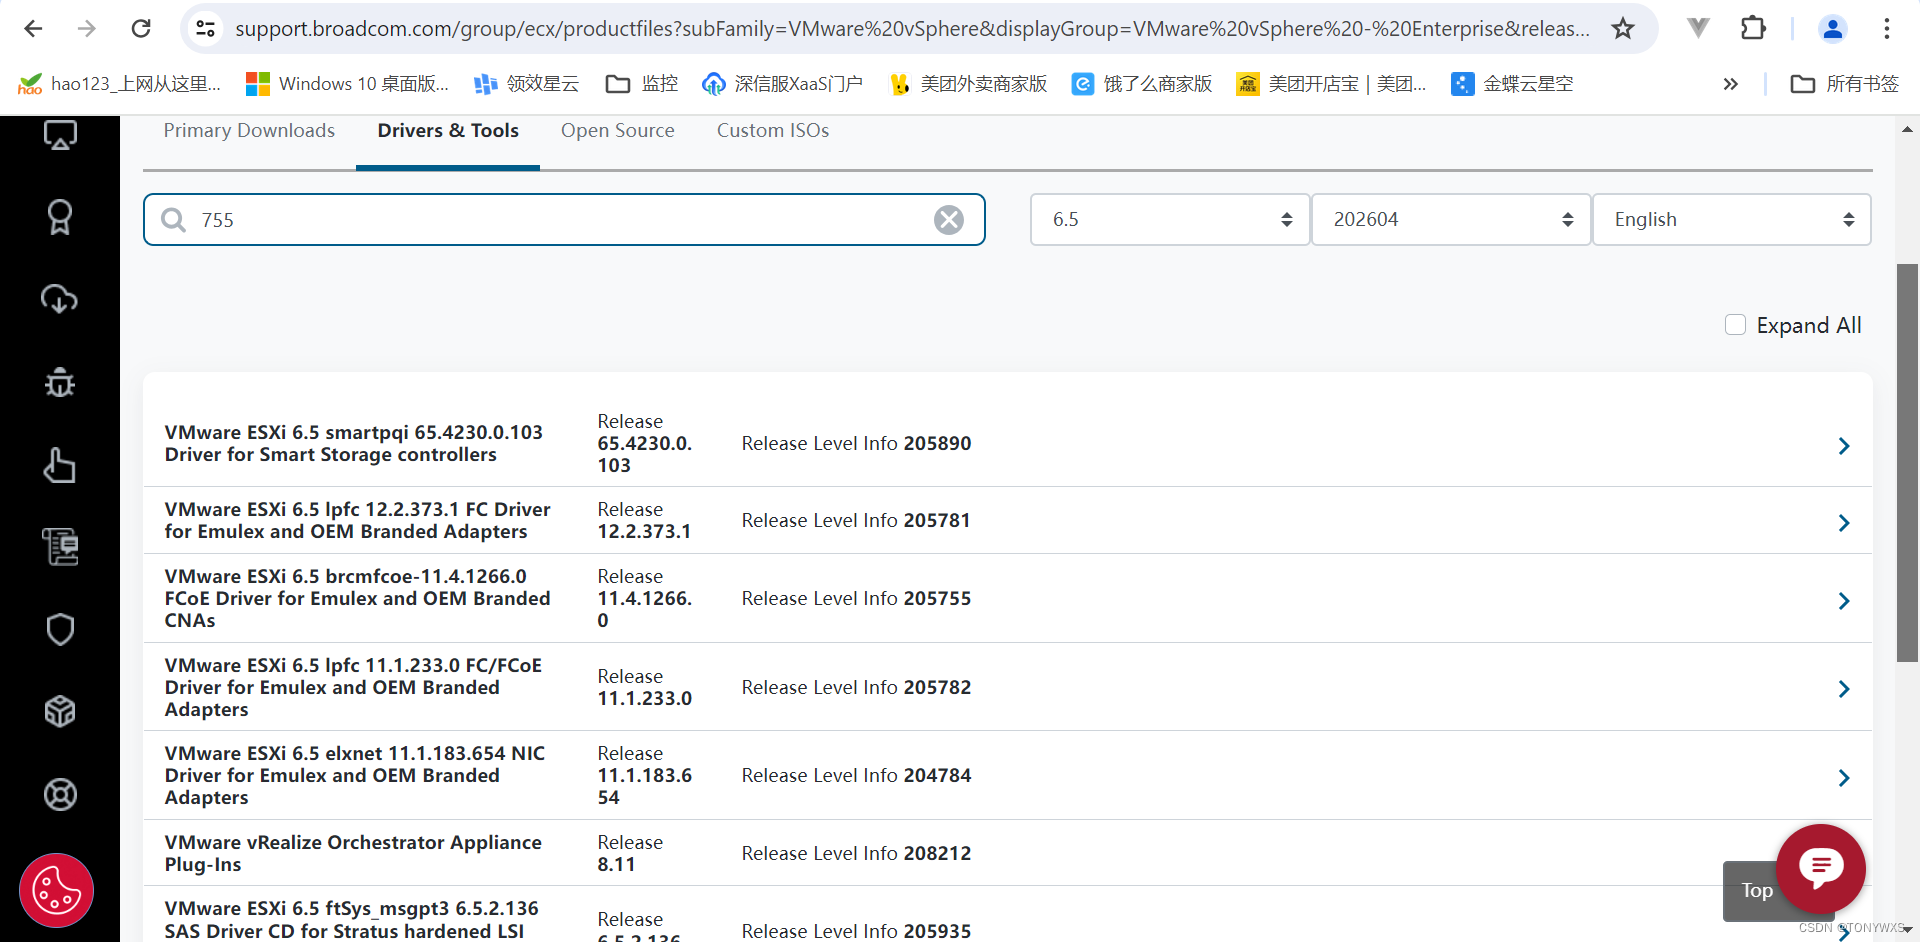Click Release Level Info 205781

coord(856,520)
